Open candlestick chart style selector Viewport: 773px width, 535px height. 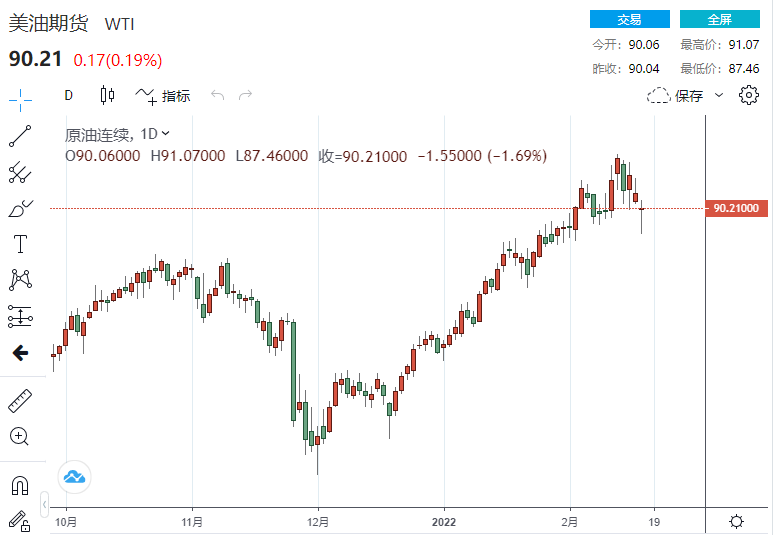(108, 96)
